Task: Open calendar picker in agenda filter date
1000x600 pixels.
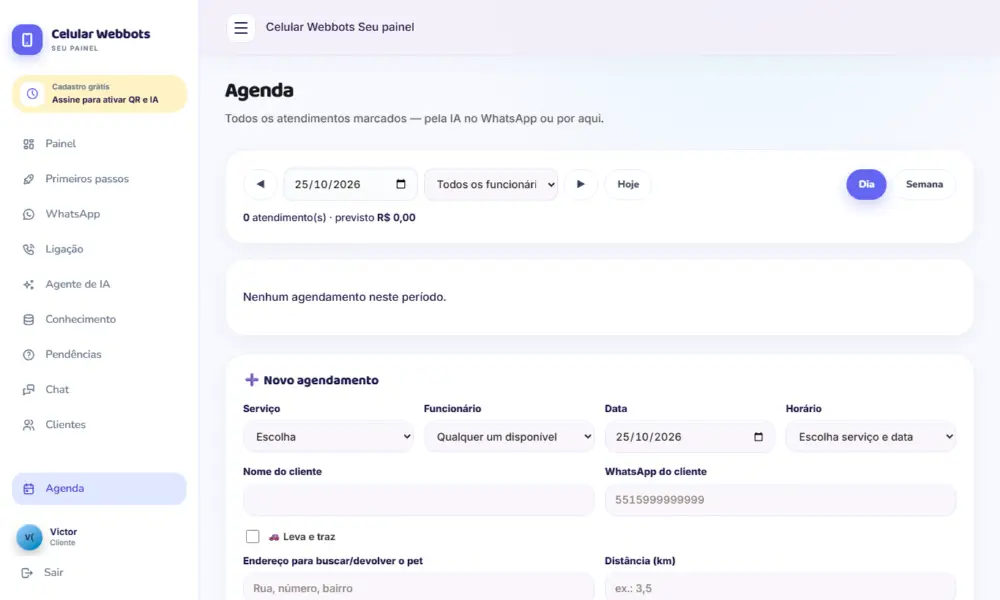Action: tap(401, 184)
